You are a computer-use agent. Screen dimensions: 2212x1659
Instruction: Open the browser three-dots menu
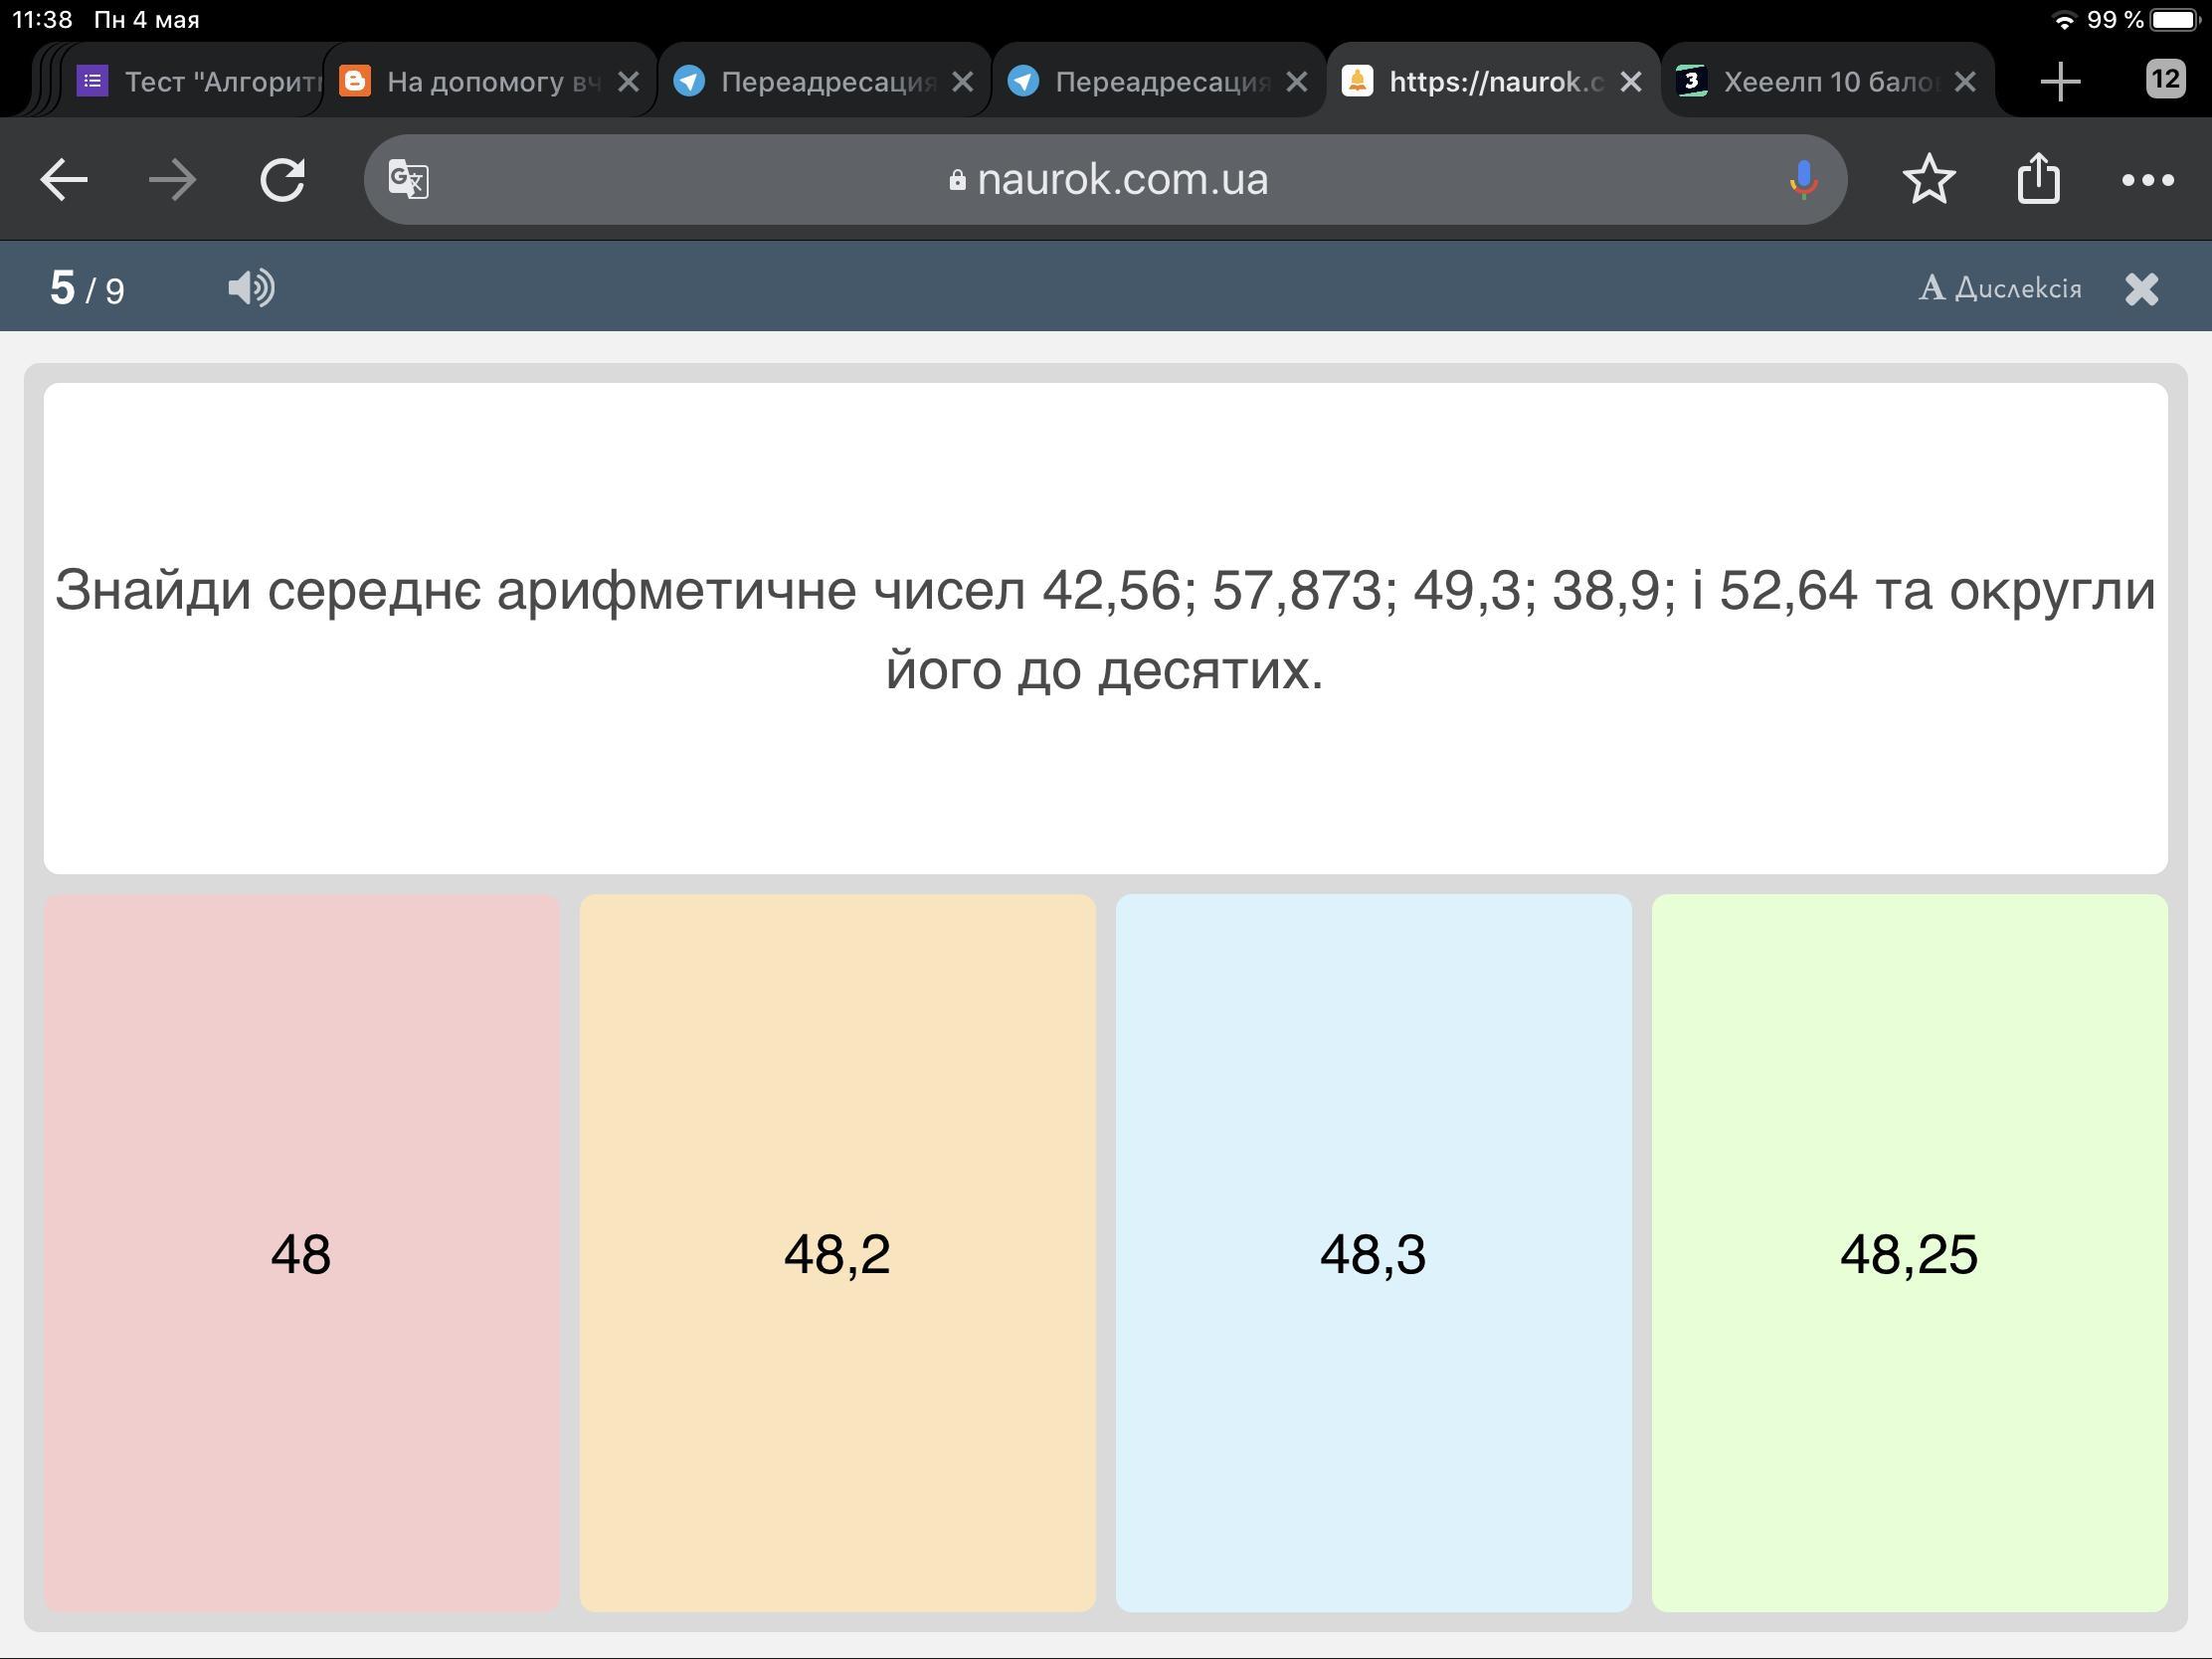coord(2147,180)
